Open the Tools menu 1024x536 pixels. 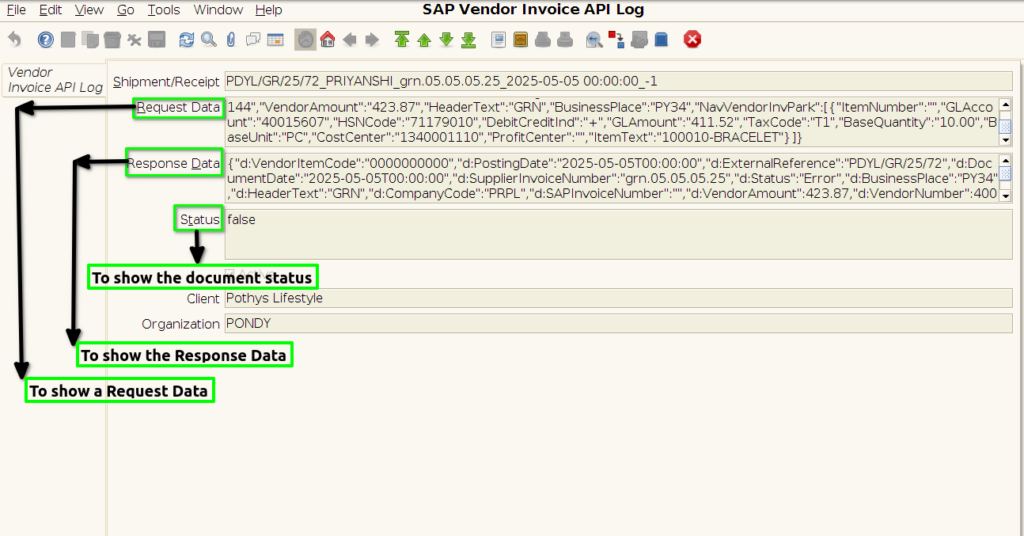click(163, 10)
